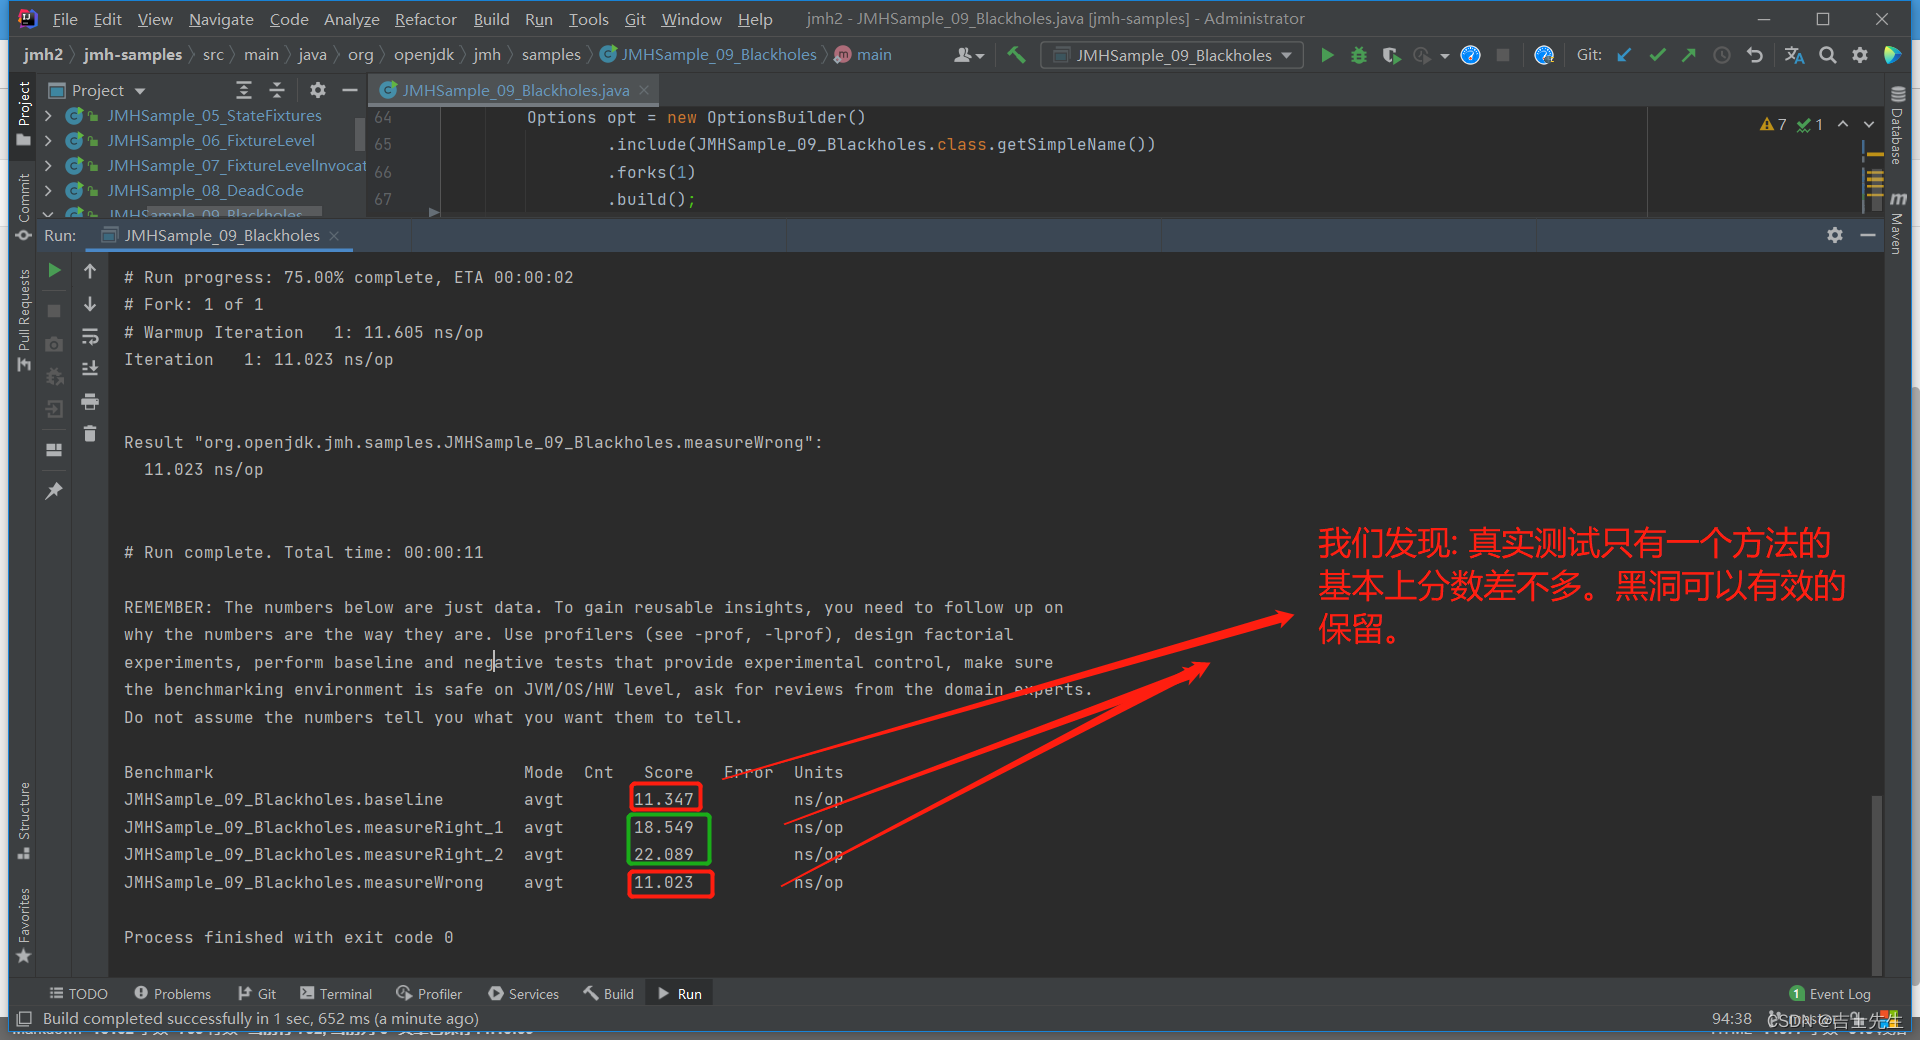Toggle the Favorites tool window stripe

point(24,925)
